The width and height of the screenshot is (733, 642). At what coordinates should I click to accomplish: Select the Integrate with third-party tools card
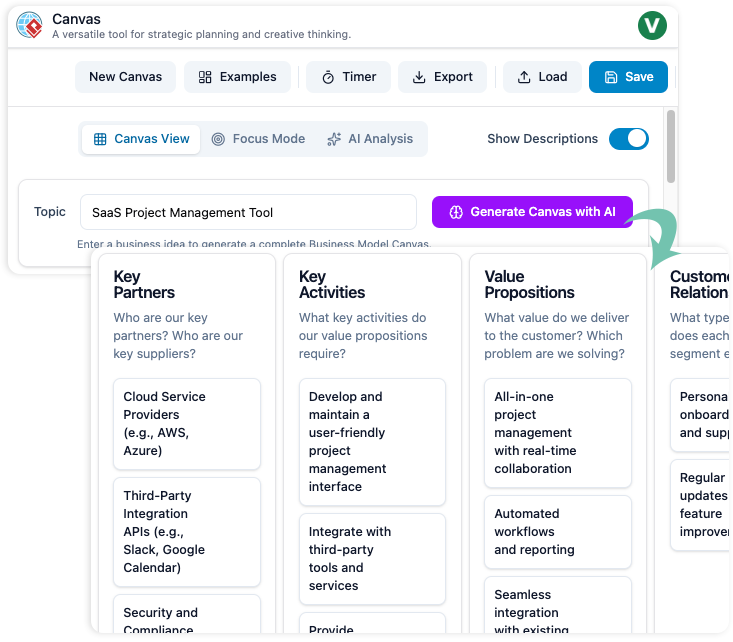pyautogui.click(x=372, y=558)
